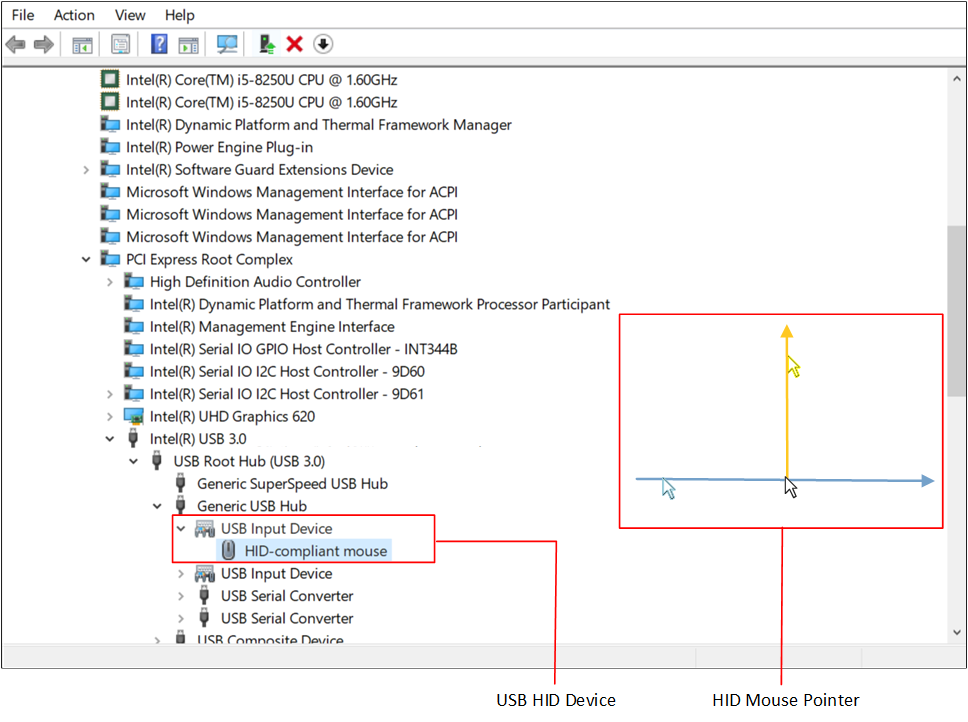Viewport: 968px width, 722px height.
Task: Click the Forward arrow in the toolbar
Action: click(x=43, y=44)
